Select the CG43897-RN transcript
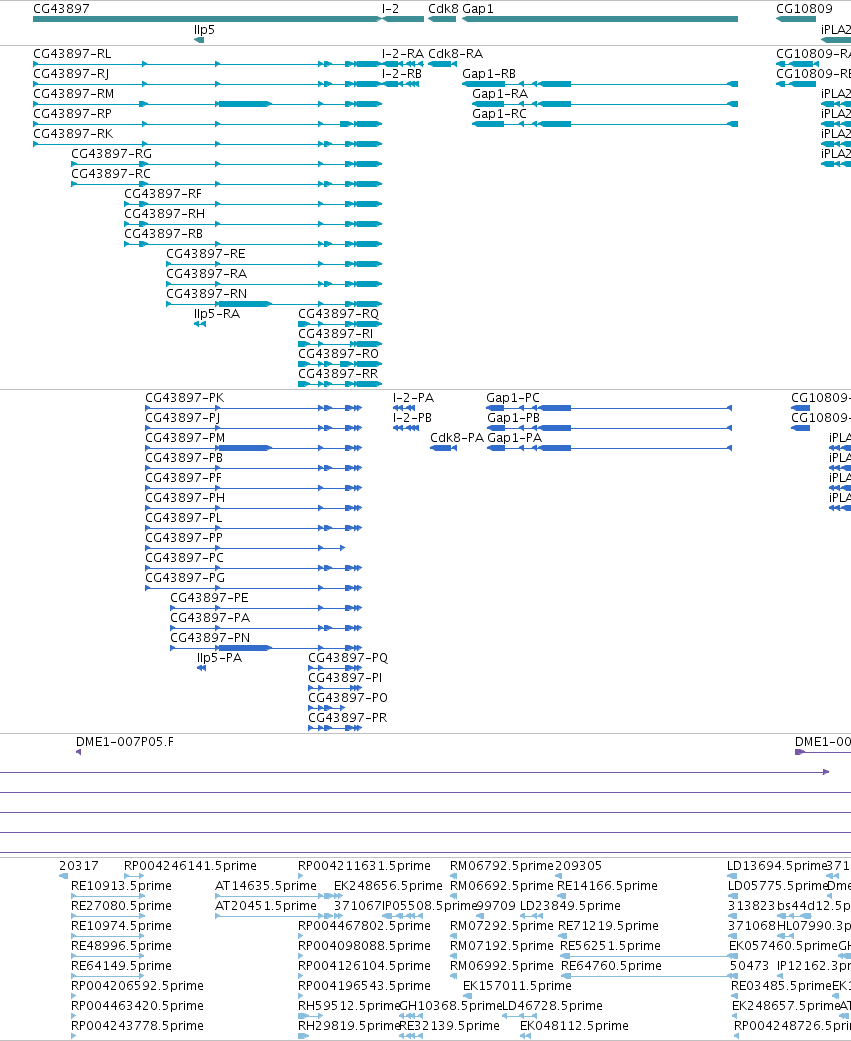 (273, 303)
